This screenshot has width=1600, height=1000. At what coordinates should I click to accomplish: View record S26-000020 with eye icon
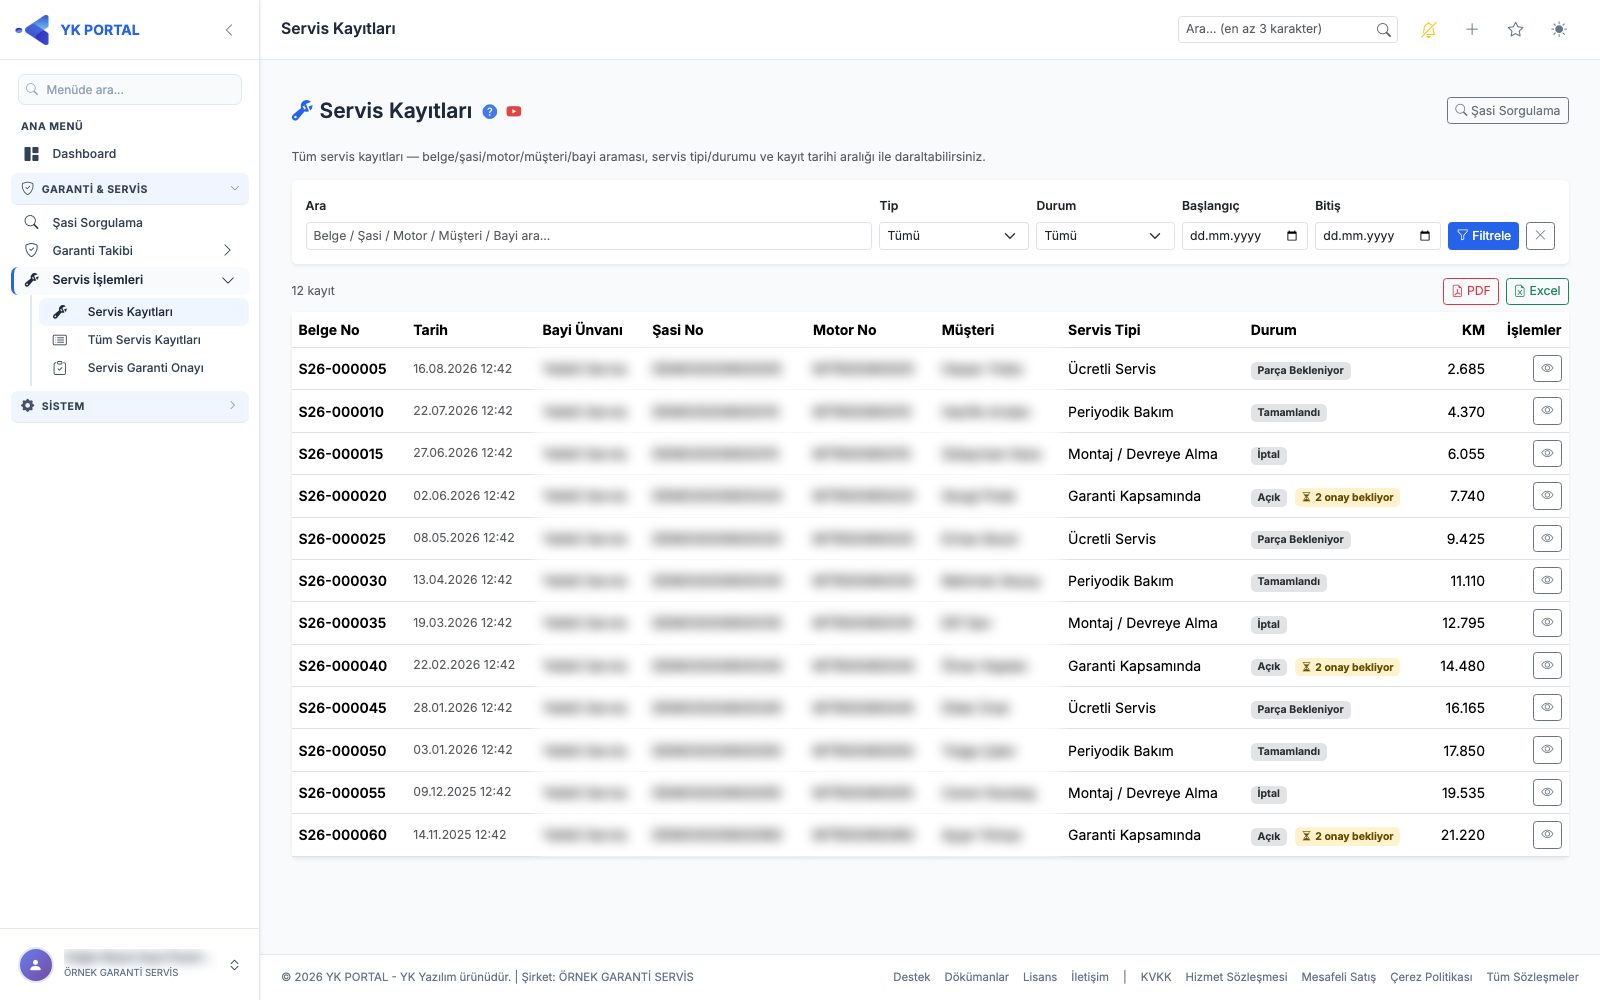(x=1547, y=496)
